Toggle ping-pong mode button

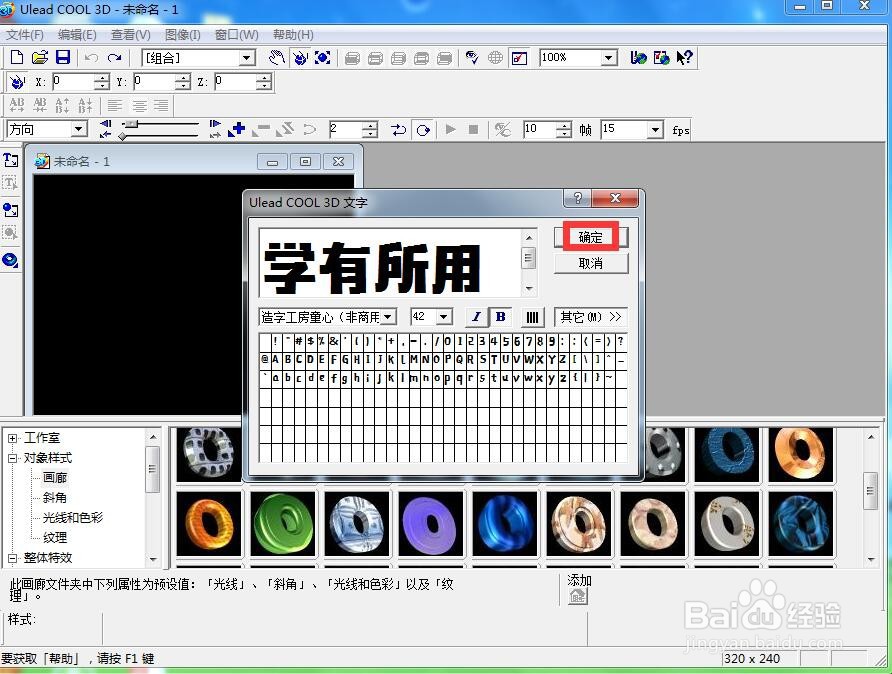click(398, 130)
